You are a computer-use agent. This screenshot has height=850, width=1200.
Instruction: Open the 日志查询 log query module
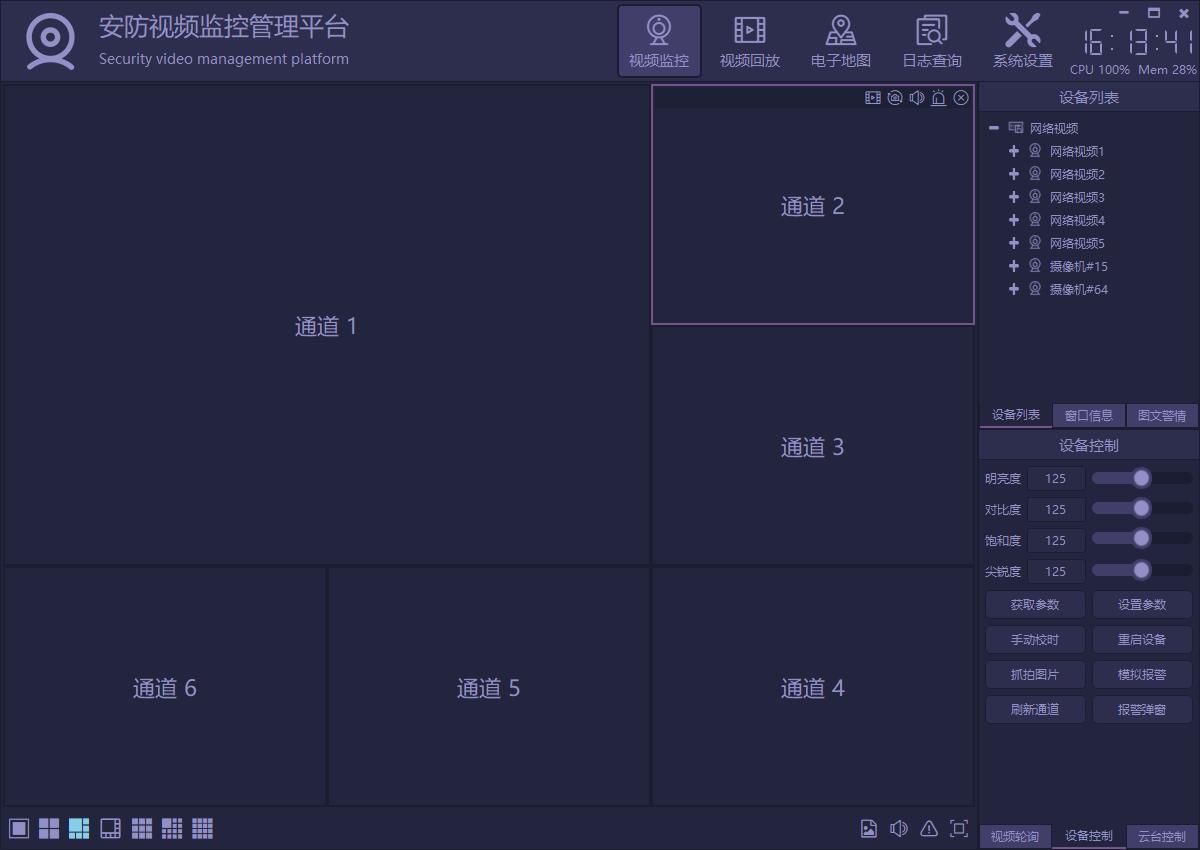pos(931,41)
